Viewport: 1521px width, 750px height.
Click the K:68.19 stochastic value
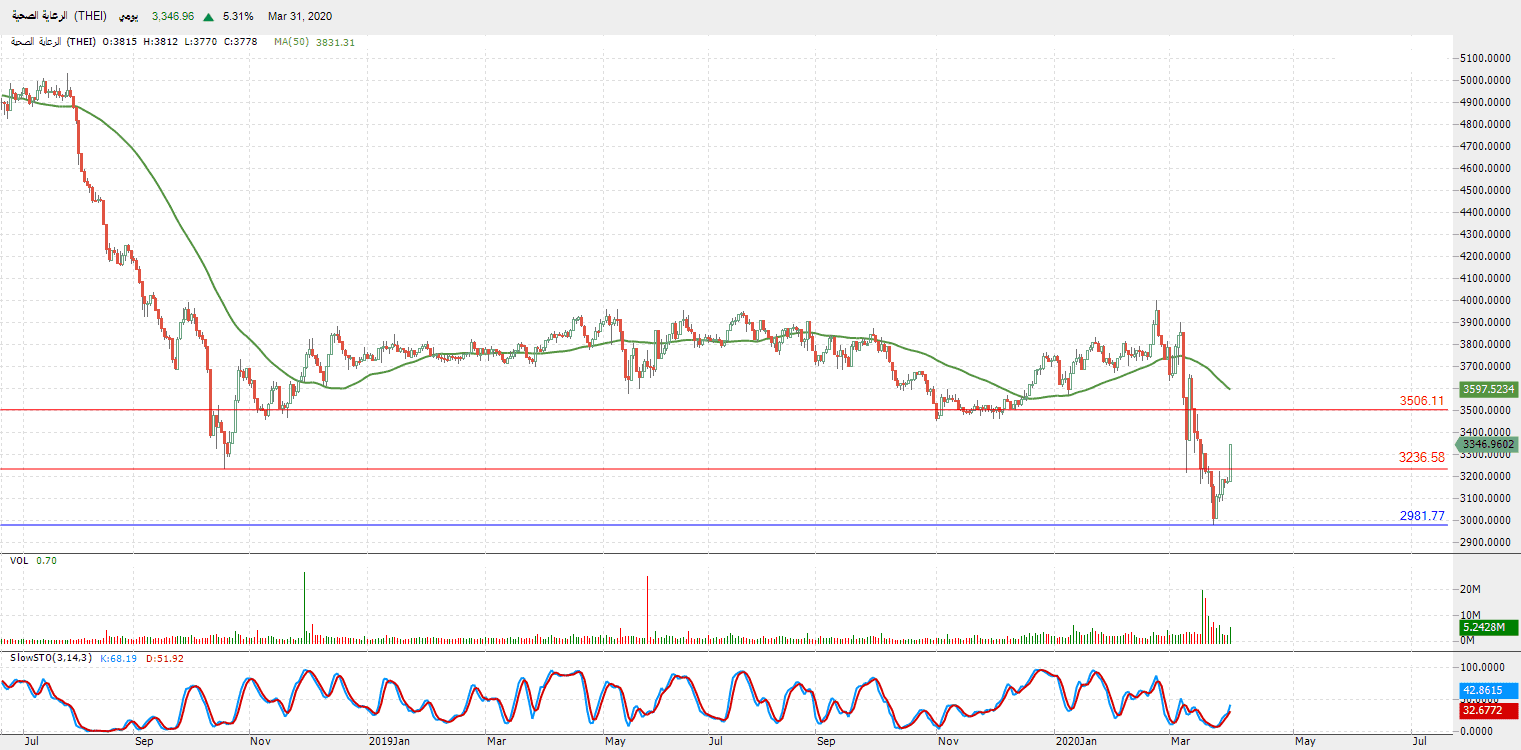[x=118, y=657]
